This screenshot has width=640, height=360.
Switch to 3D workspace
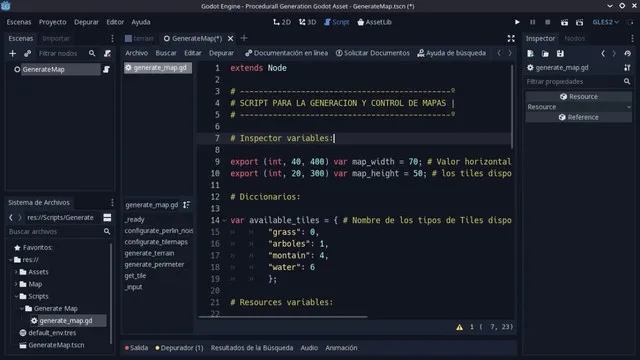pos(307,22)
